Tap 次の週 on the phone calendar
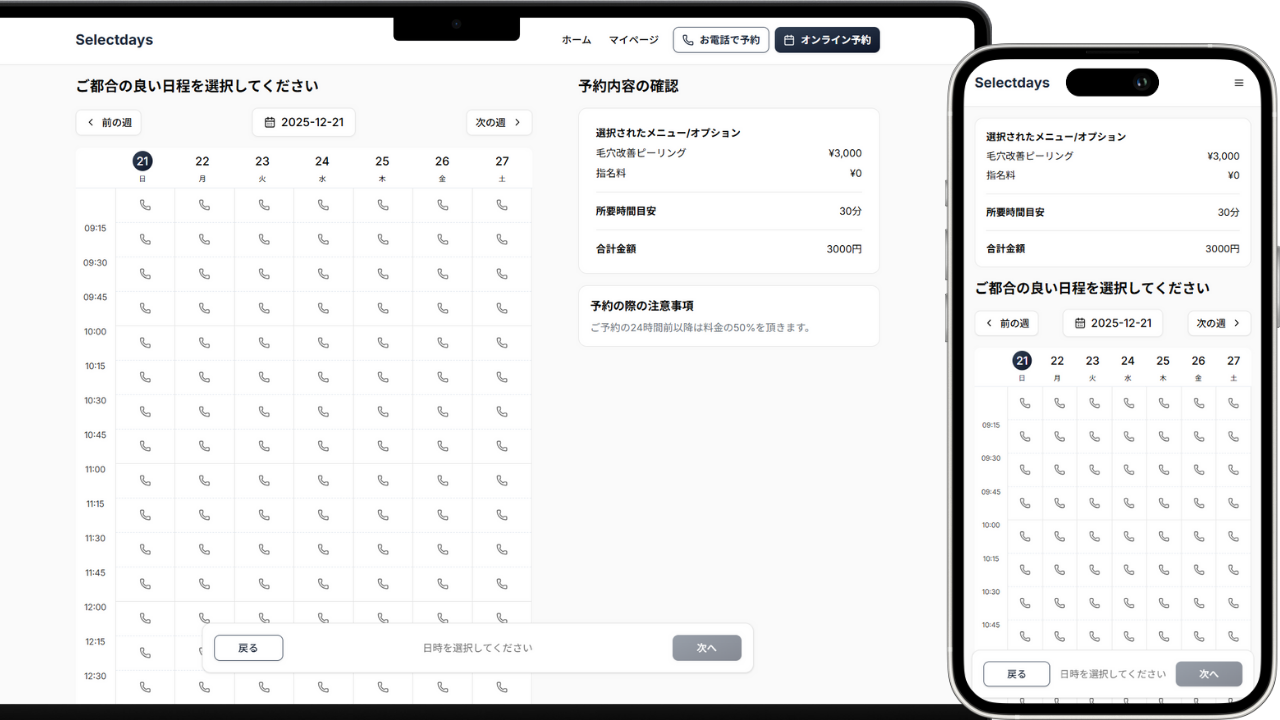1280x720 pixels. pos(1219,323)
